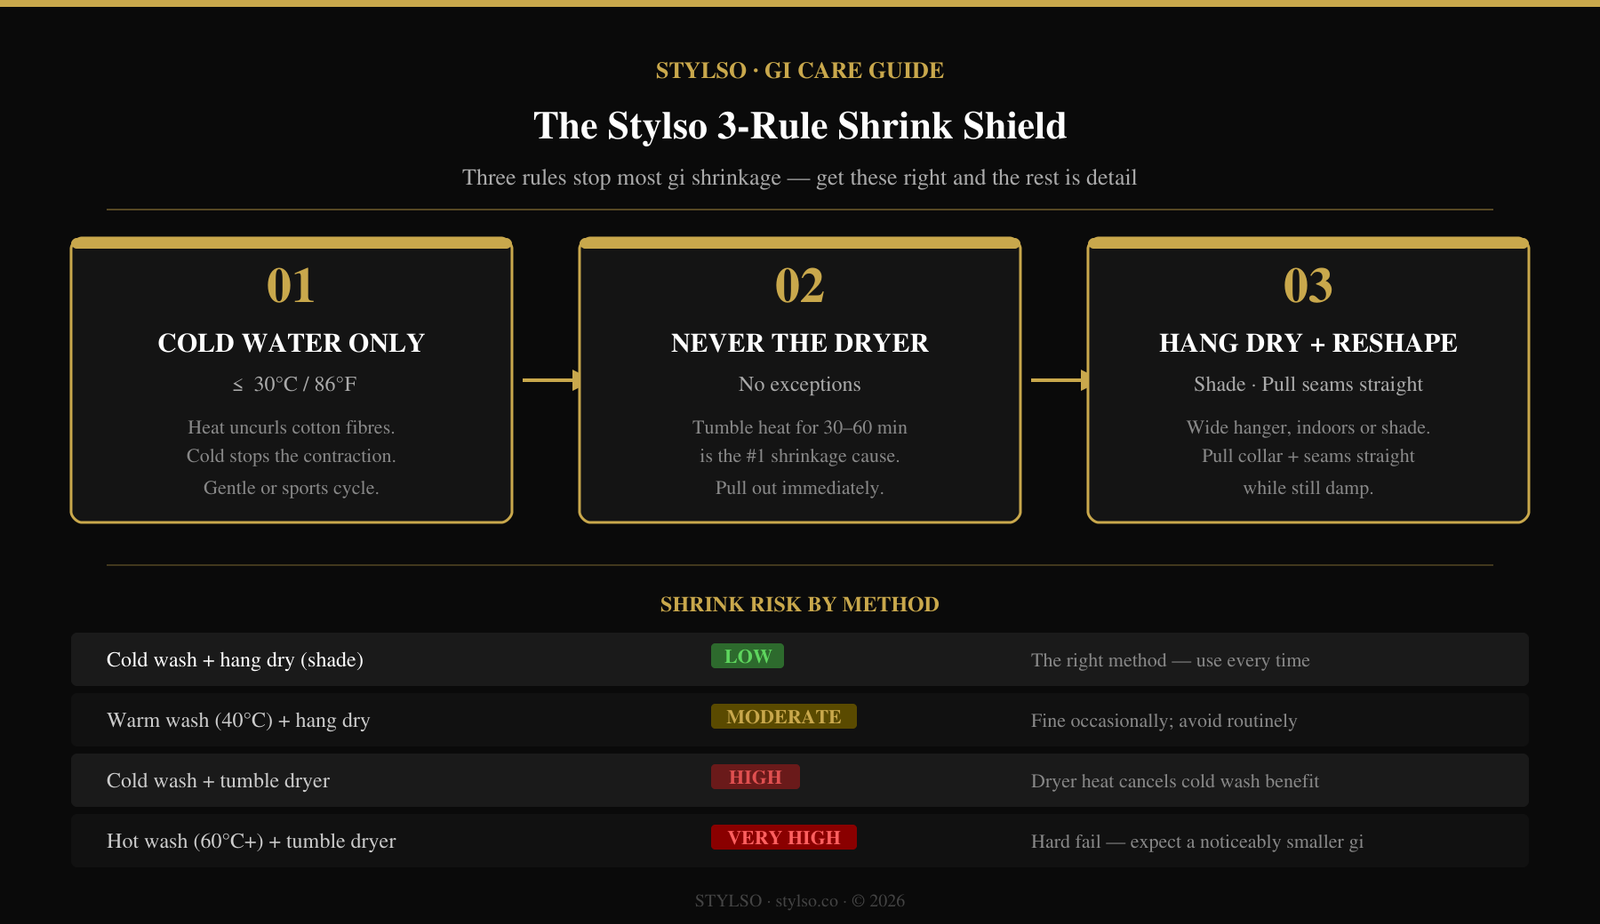Select the row label "Cold wash + hang dry (shade)"
This screenshot has width=1600, height=924.
coord(235,660)
